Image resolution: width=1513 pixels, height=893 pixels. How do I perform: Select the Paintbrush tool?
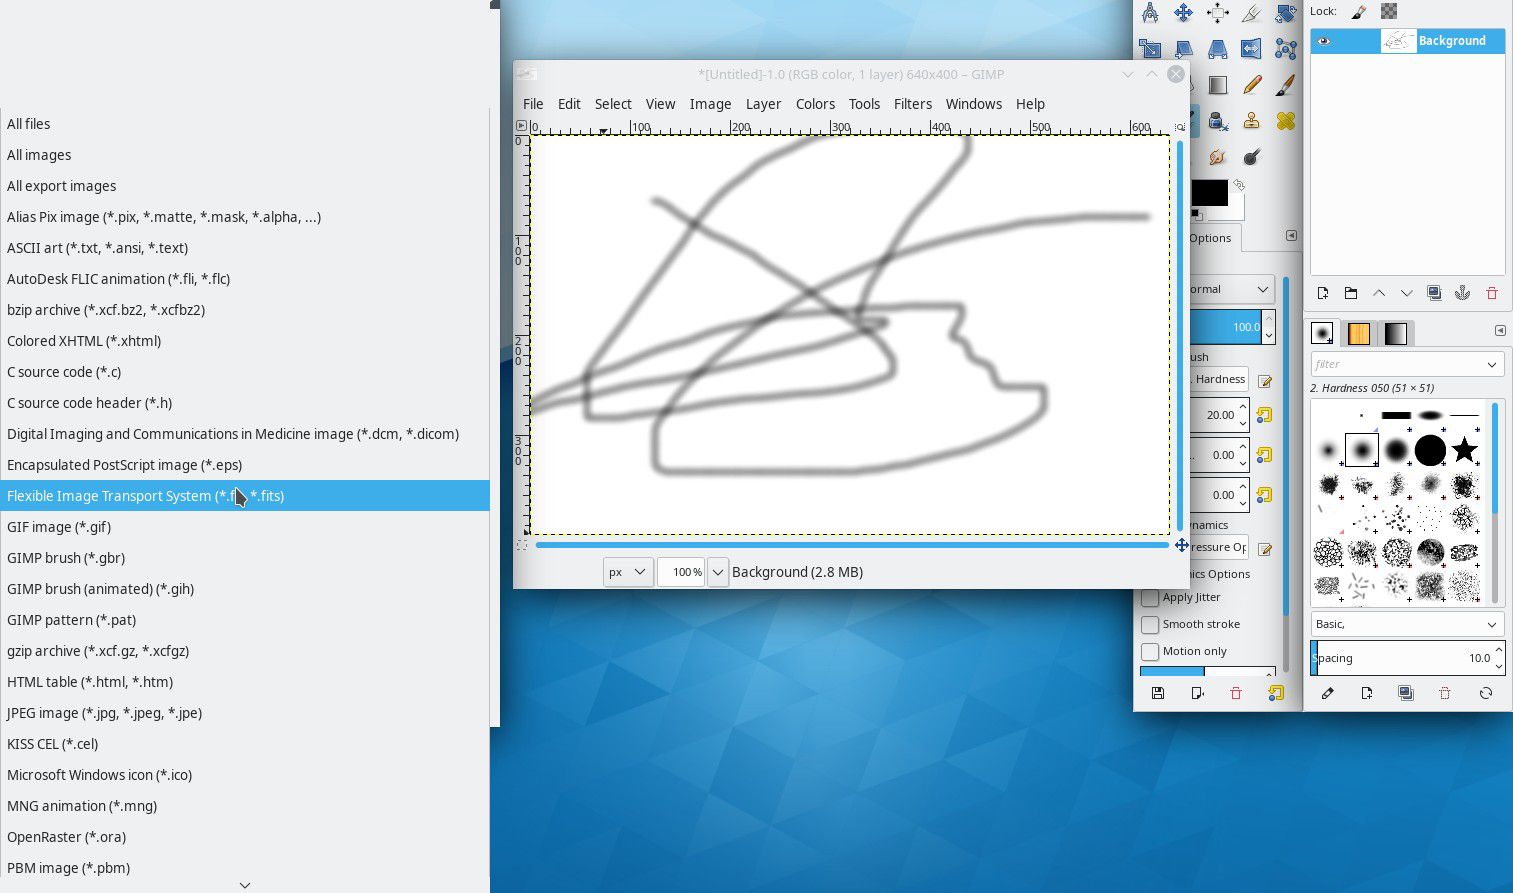[x=1285, y=85]
